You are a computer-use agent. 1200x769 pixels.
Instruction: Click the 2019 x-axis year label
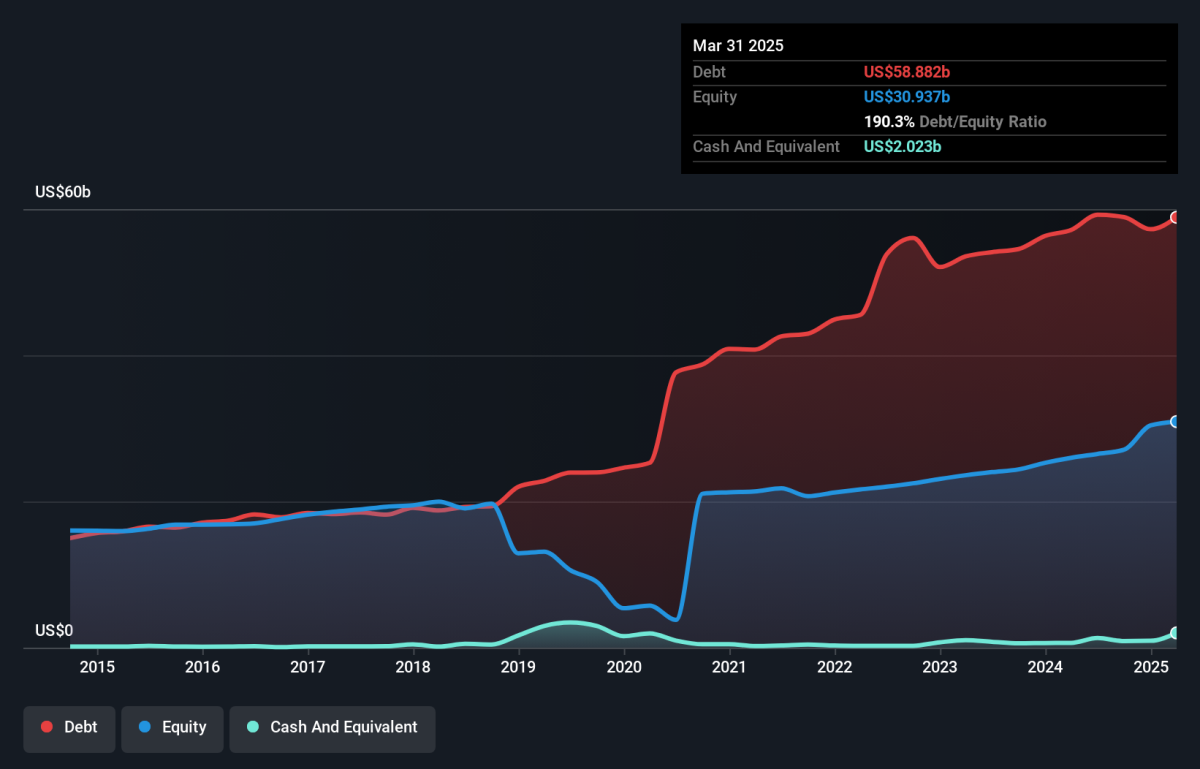(518, 667)
